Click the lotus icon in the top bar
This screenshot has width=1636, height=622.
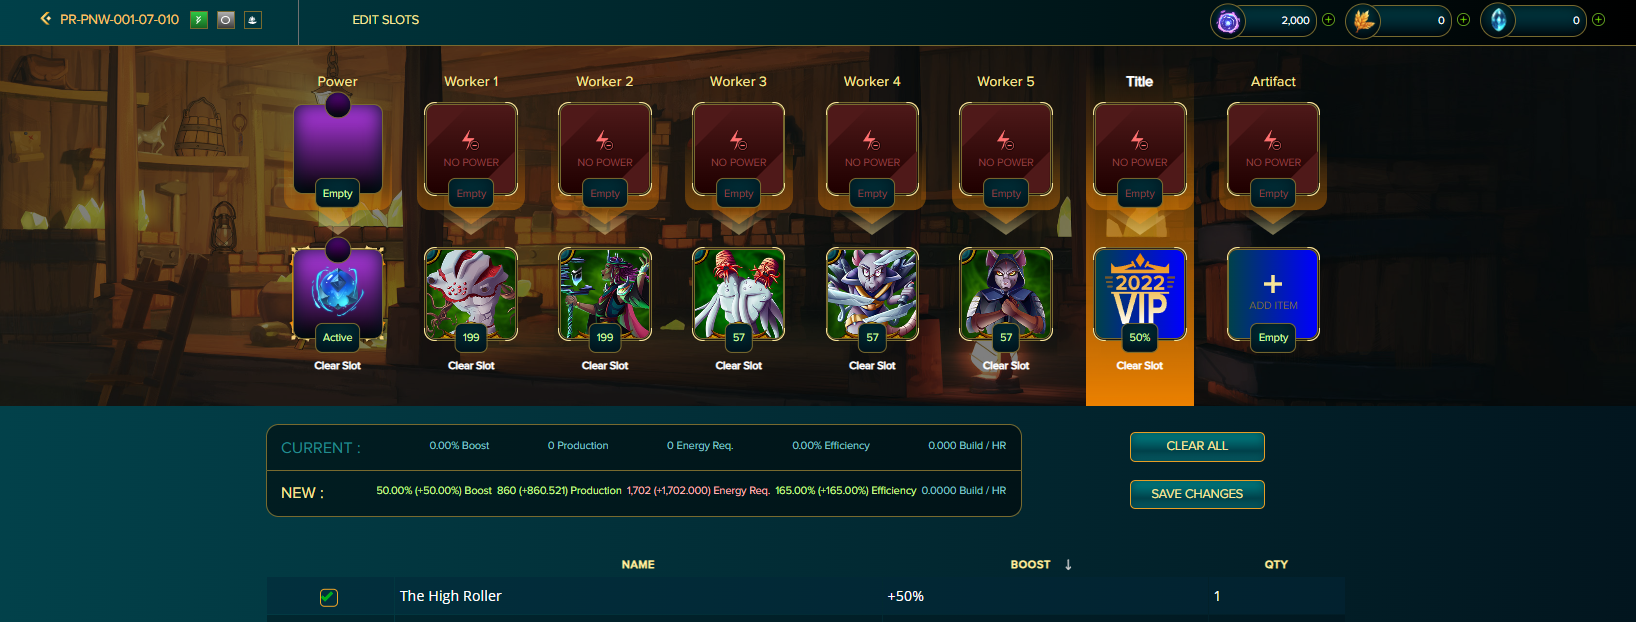tap(253, 20)
